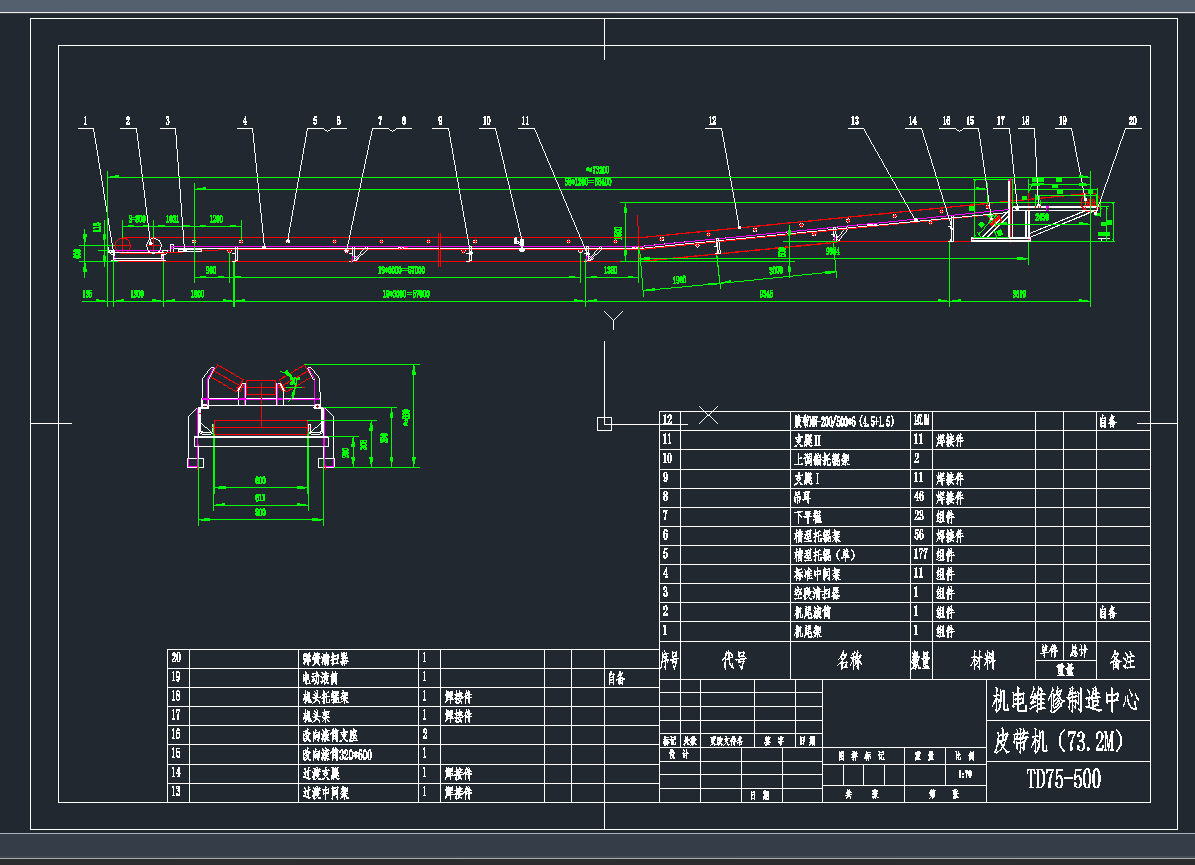Viewport: 1195px width, 865px height.
Task: Select the quantity 46 in row 8
Action: click(919, 497)
